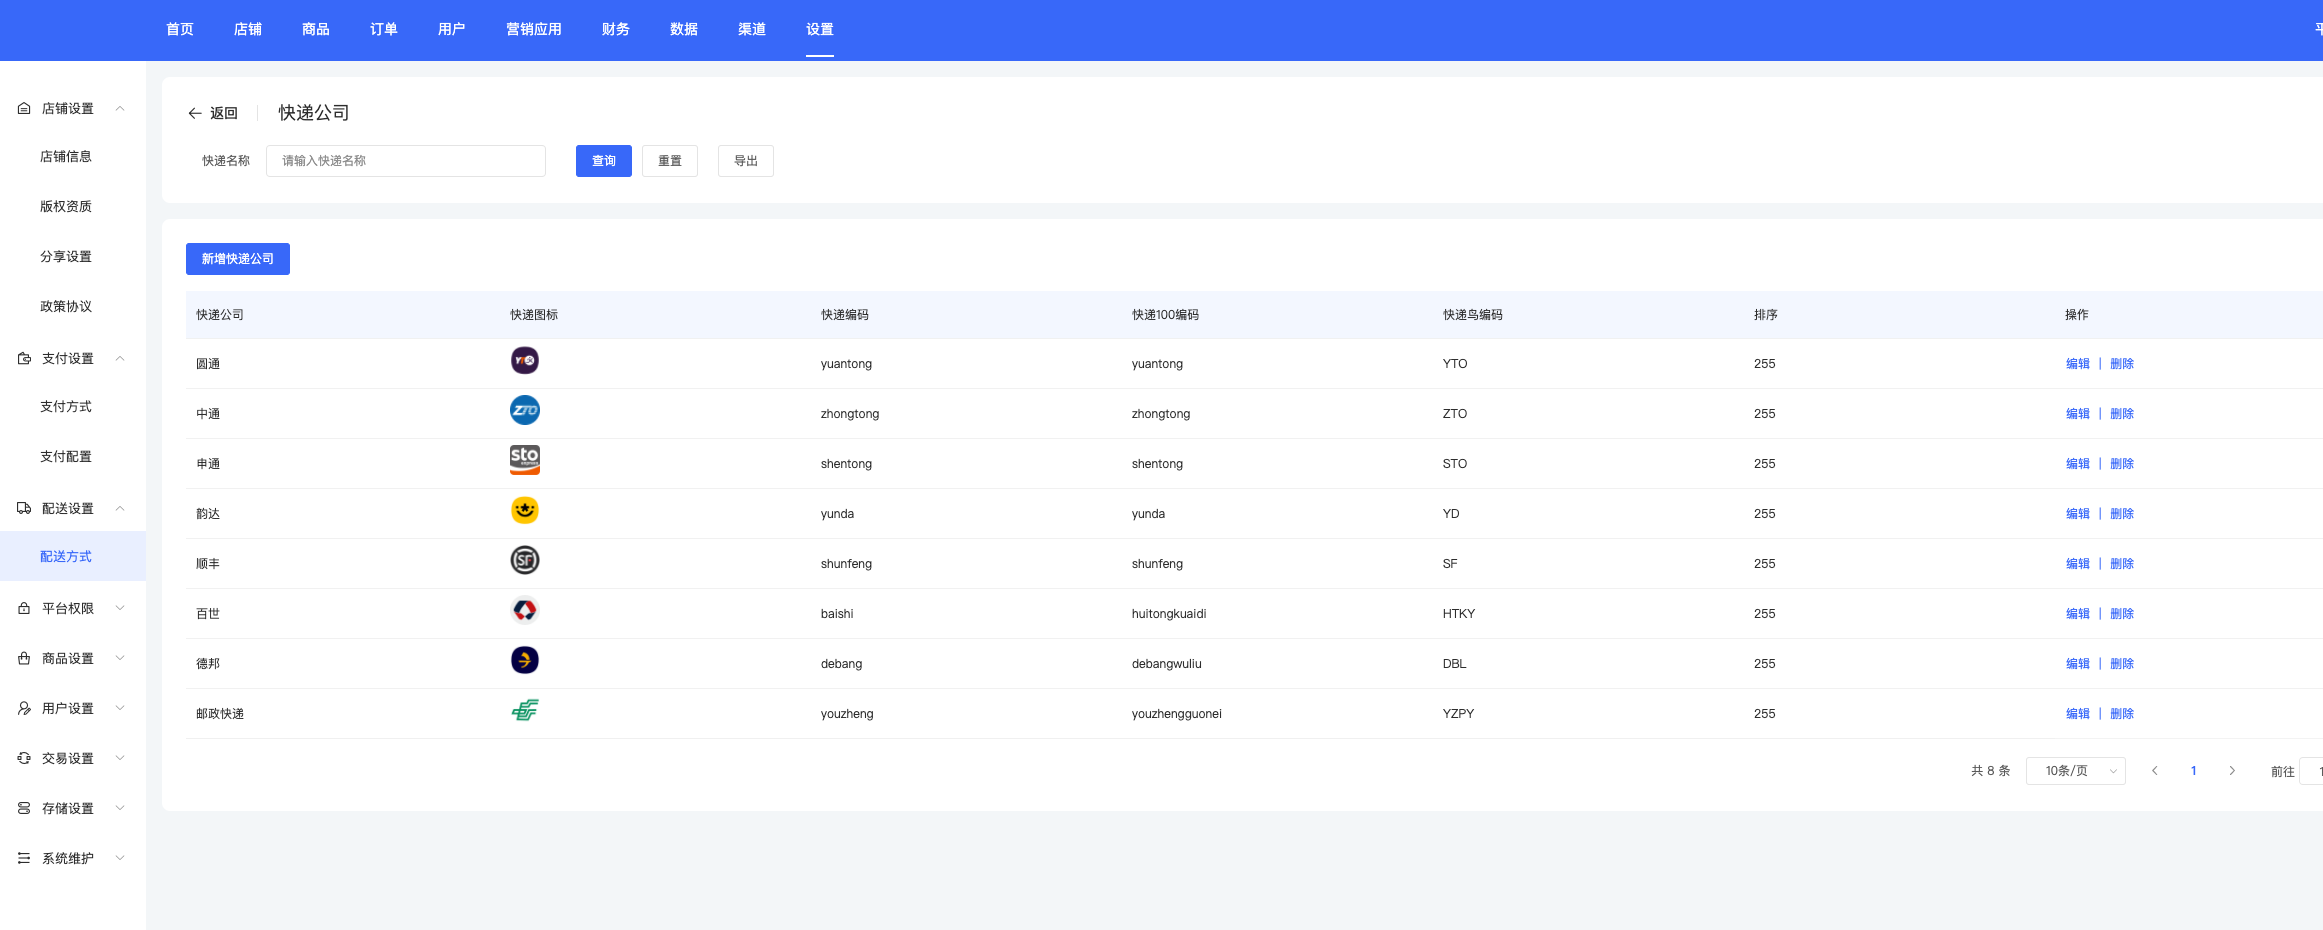The height and width of the screenshot is (930, 2323).
Task: Edit the 顺丰 express company row
Action: (2077, 564)
